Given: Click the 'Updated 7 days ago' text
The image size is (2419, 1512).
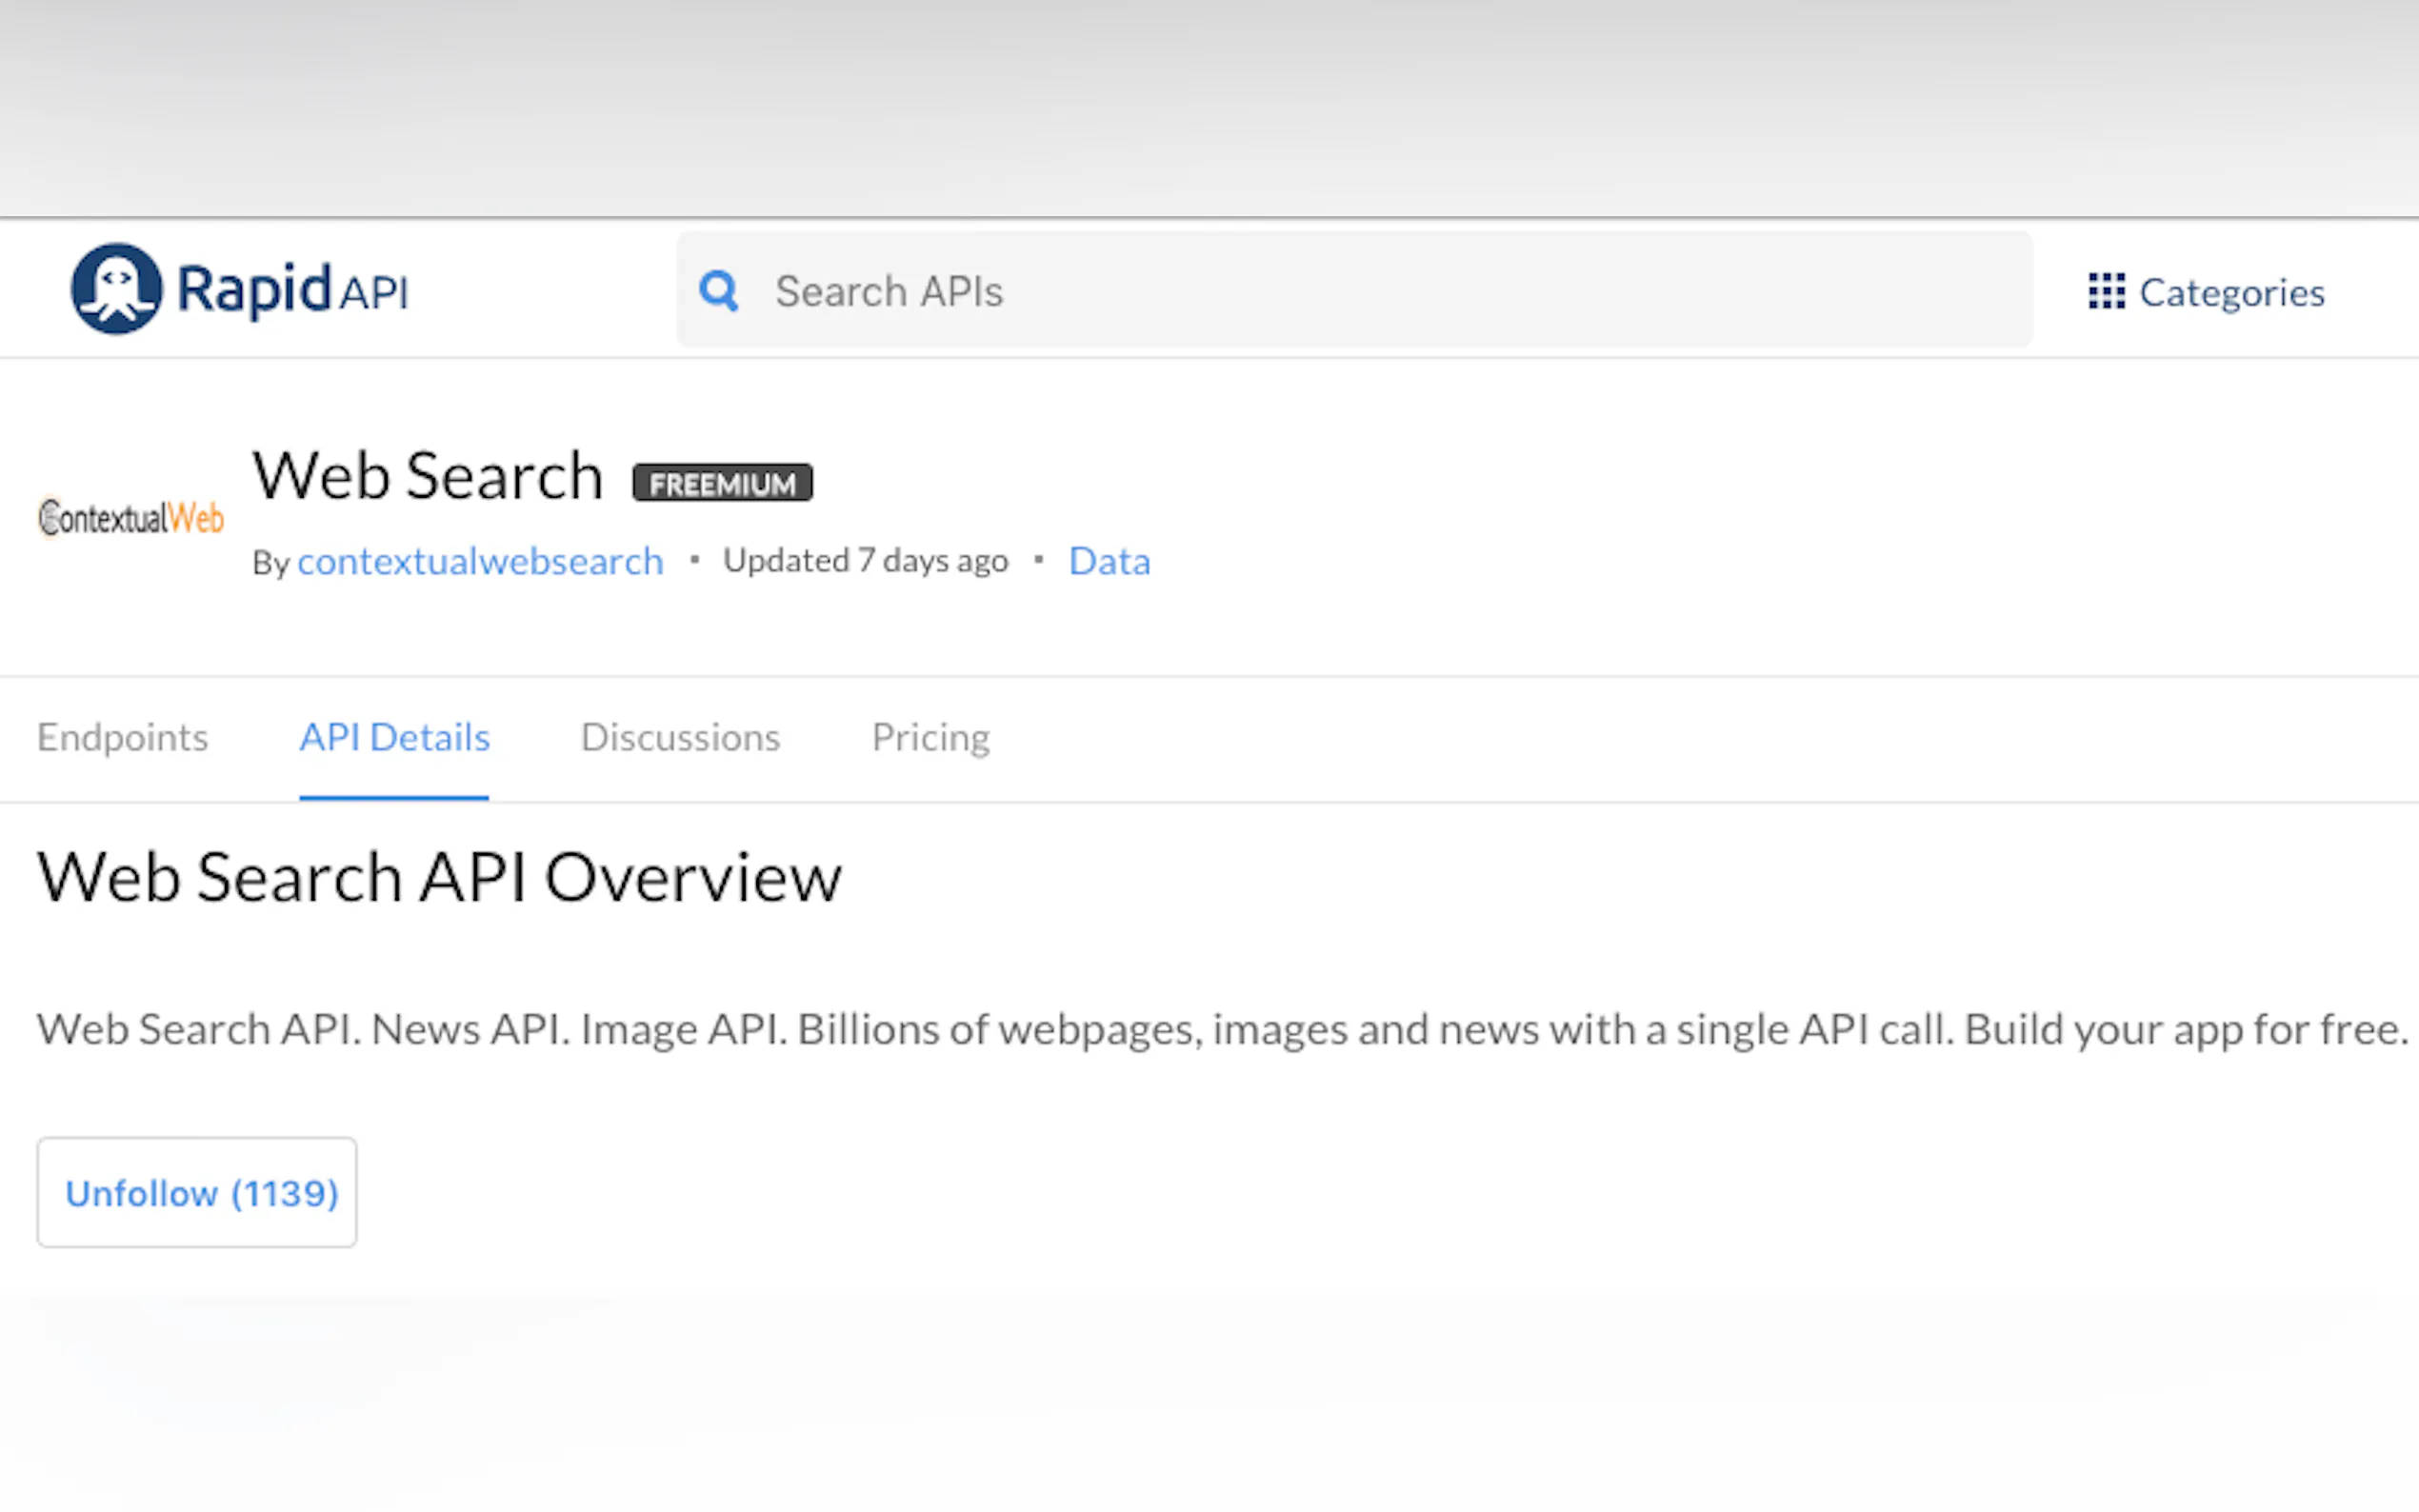Looking at the screenshot, I should pyautogui.click(x=865, y=561).
